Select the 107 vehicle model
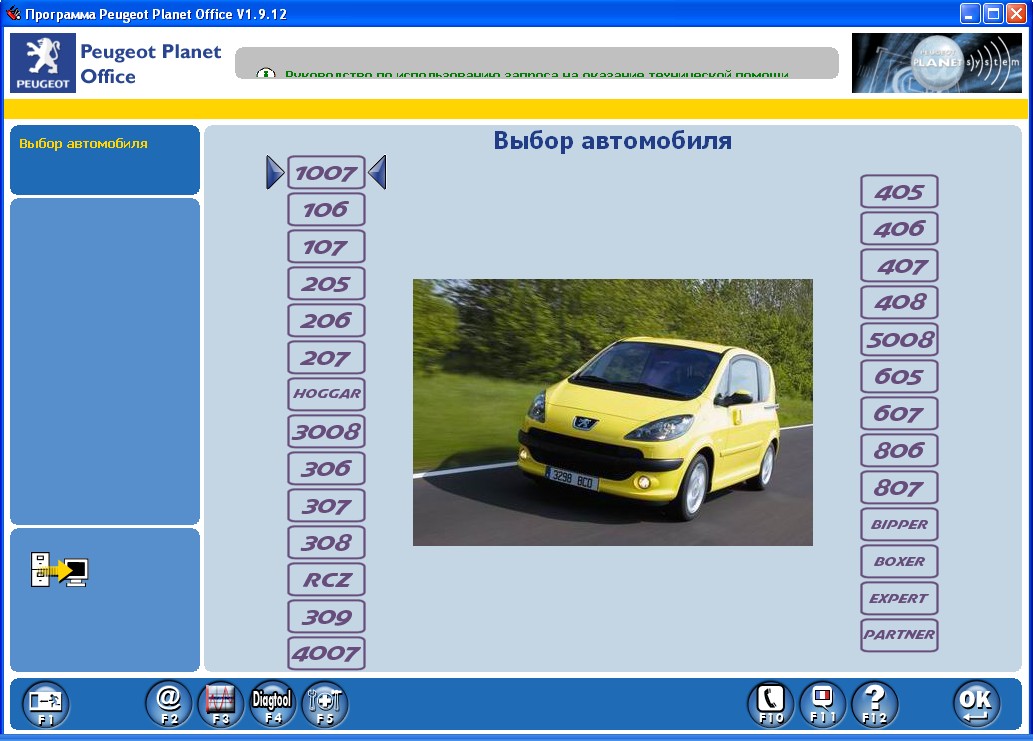This screenshot has height=741, width=1033. (326, 246)
